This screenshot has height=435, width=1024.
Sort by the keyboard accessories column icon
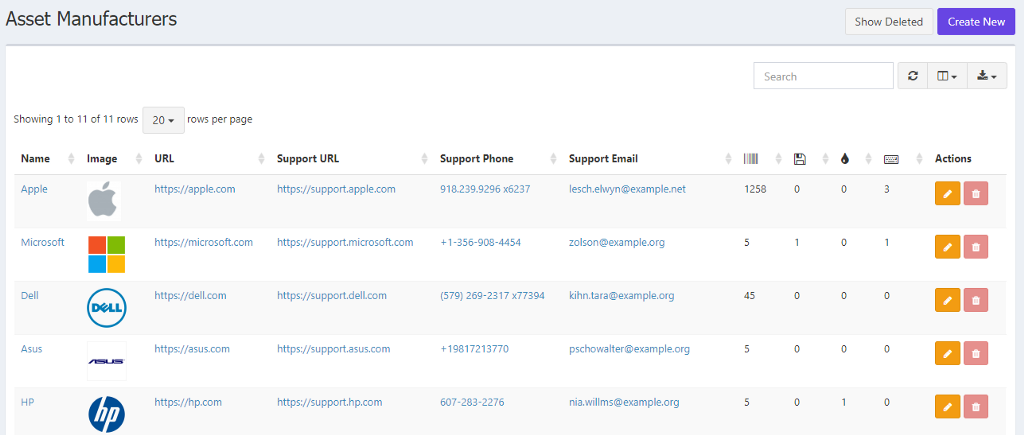(891, 159)
